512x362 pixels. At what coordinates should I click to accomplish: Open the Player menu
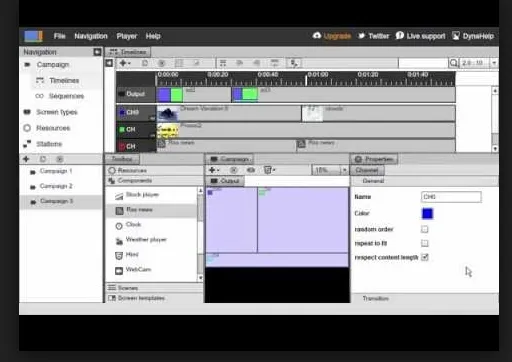click(127, 36)
